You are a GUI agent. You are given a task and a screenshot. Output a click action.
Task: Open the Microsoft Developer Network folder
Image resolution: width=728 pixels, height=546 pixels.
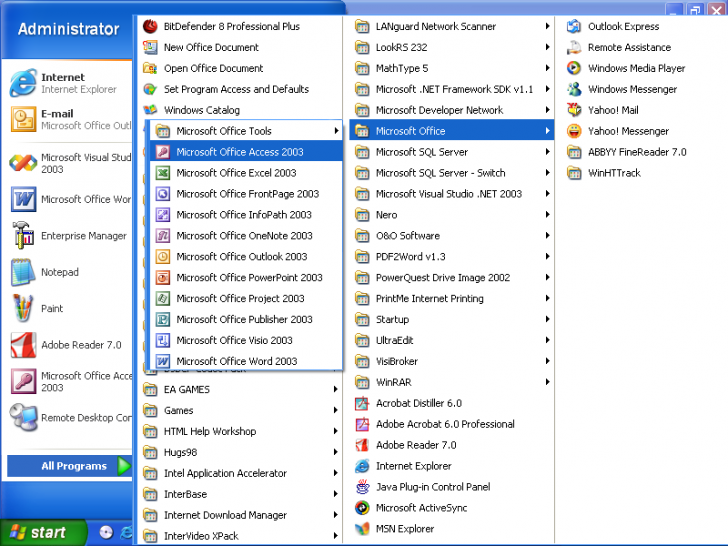pyautogui.click(x=452, y=110)
